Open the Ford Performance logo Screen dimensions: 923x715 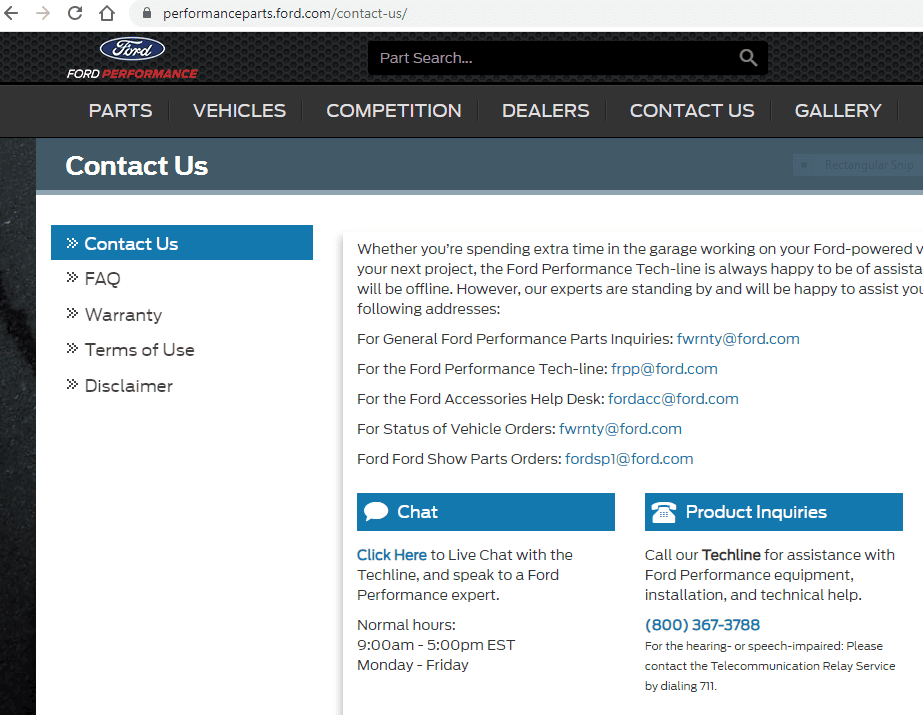pos(132,58)
